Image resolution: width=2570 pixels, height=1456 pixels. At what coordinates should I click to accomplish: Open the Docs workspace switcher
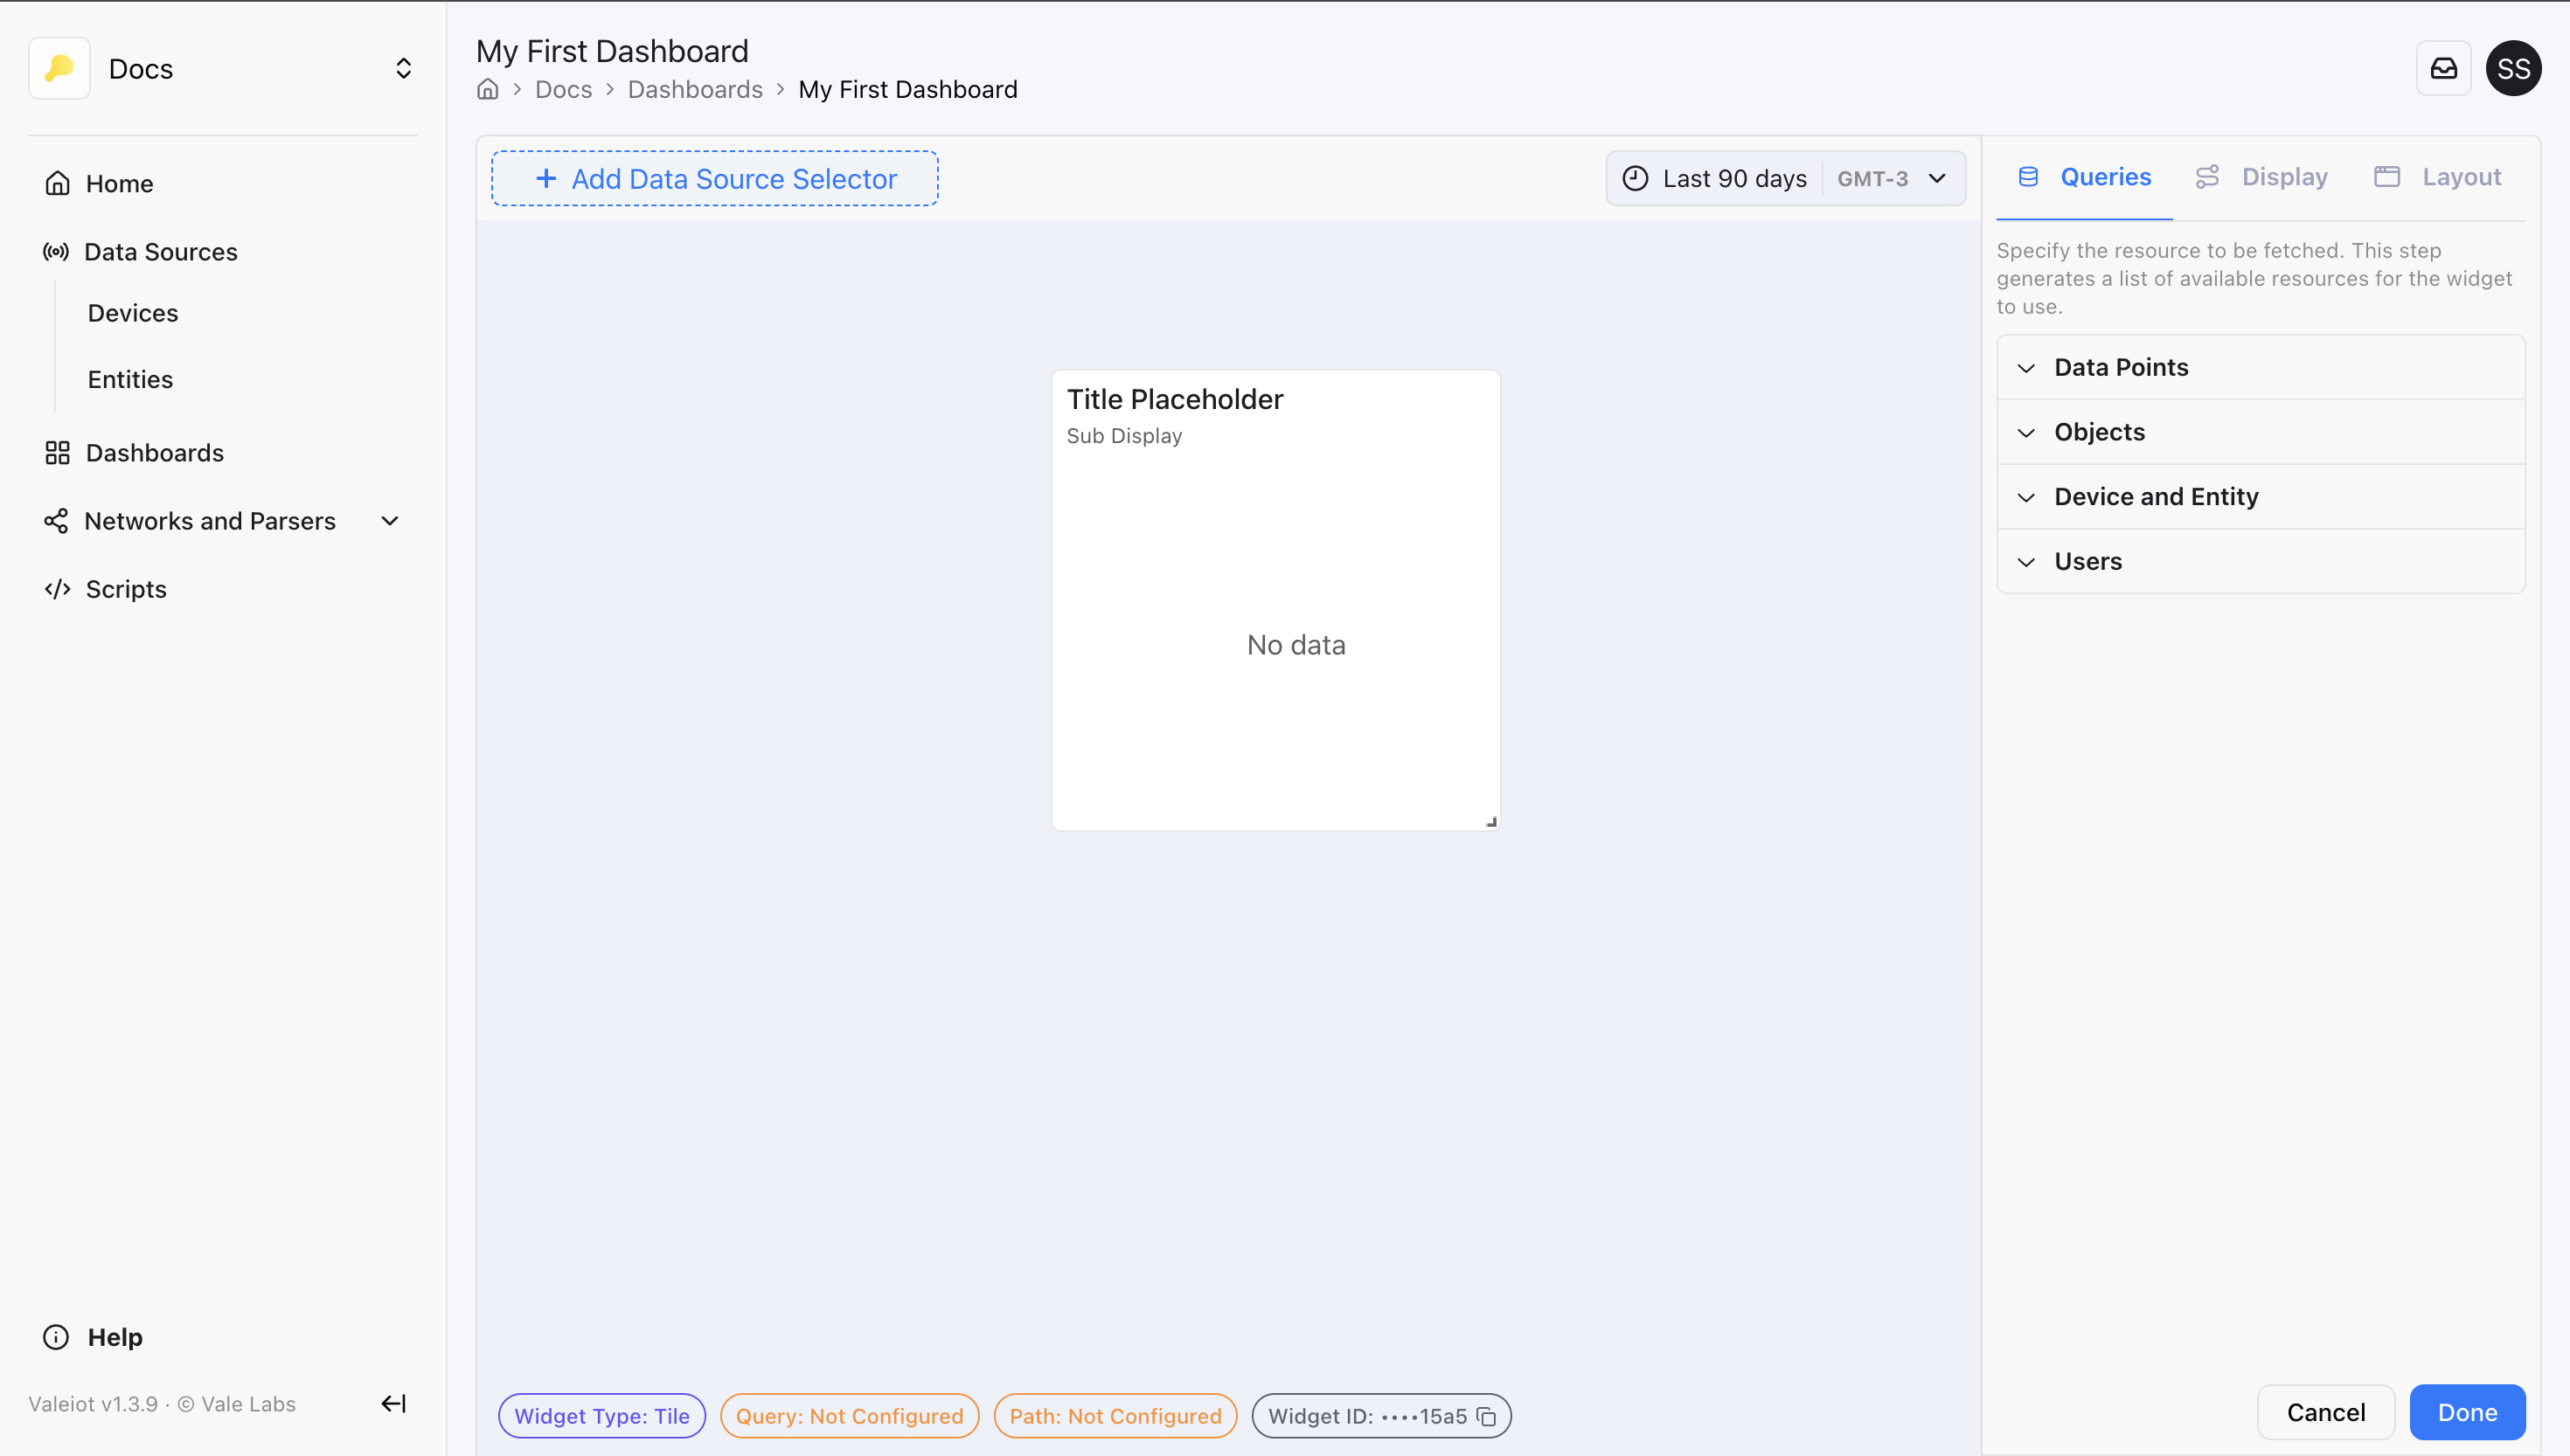(403, 68)
